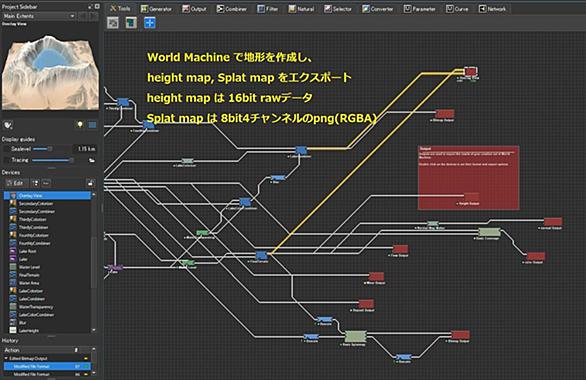586x380 pixels.
Task: Click the blue cross toolbar icon
Action: (x=149, y=23)
